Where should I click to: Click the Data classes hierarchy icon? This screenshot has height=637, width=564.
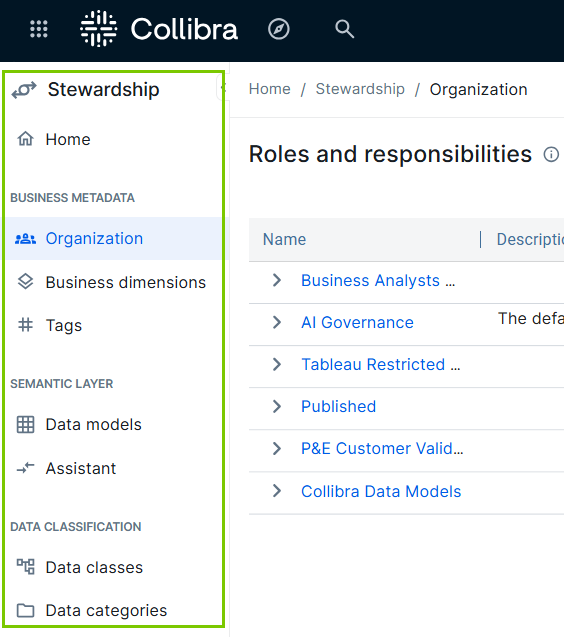coord(25,567)
